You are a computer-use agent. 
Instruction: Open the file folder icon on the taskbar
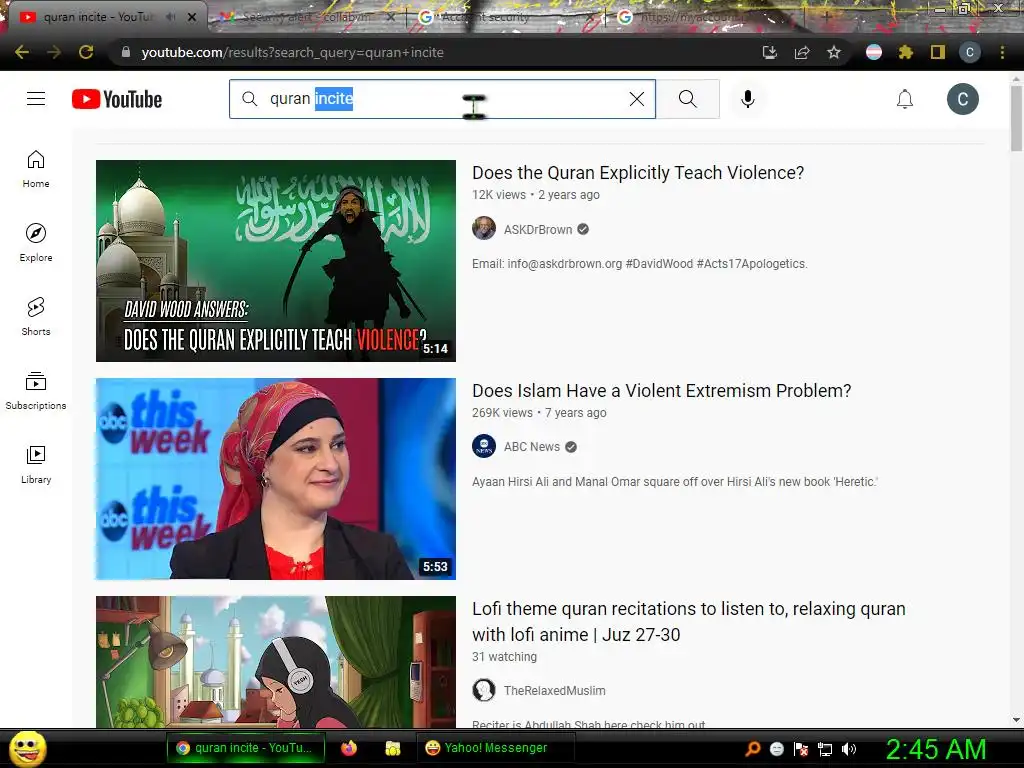[x=392, y=748]
